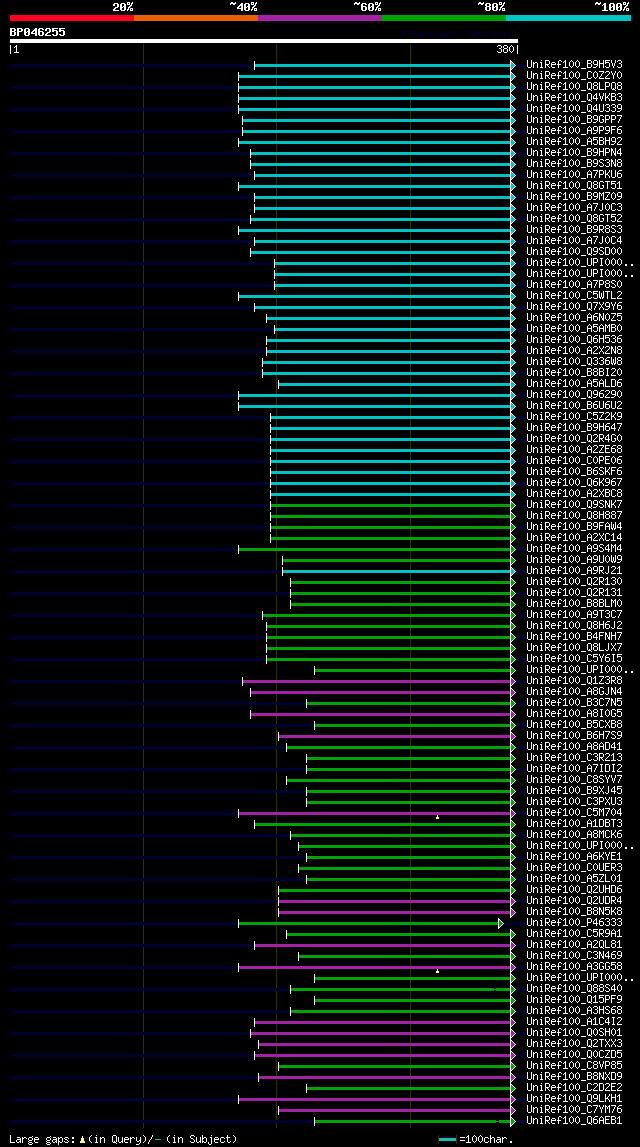Select the UniRef100_Q2UHD6 hit
Image resolution: width=640 pixels, height=1147 pixels.
point(574,890)
